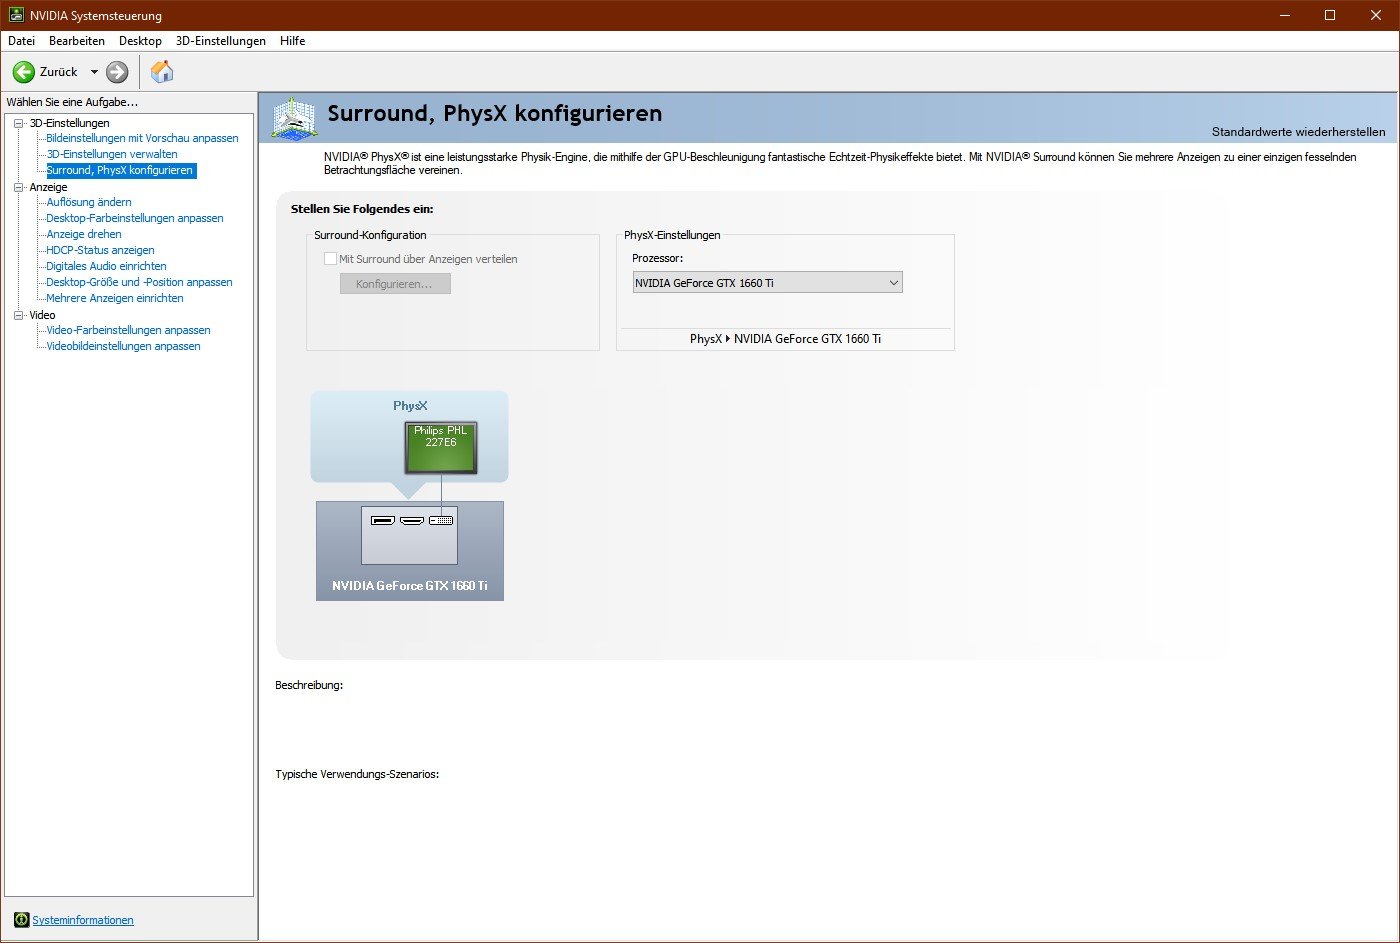The height and width of the screenshot is (943, 1400).
Task: Open the Bearbeiten menu
Action: (x=77, y=41)
